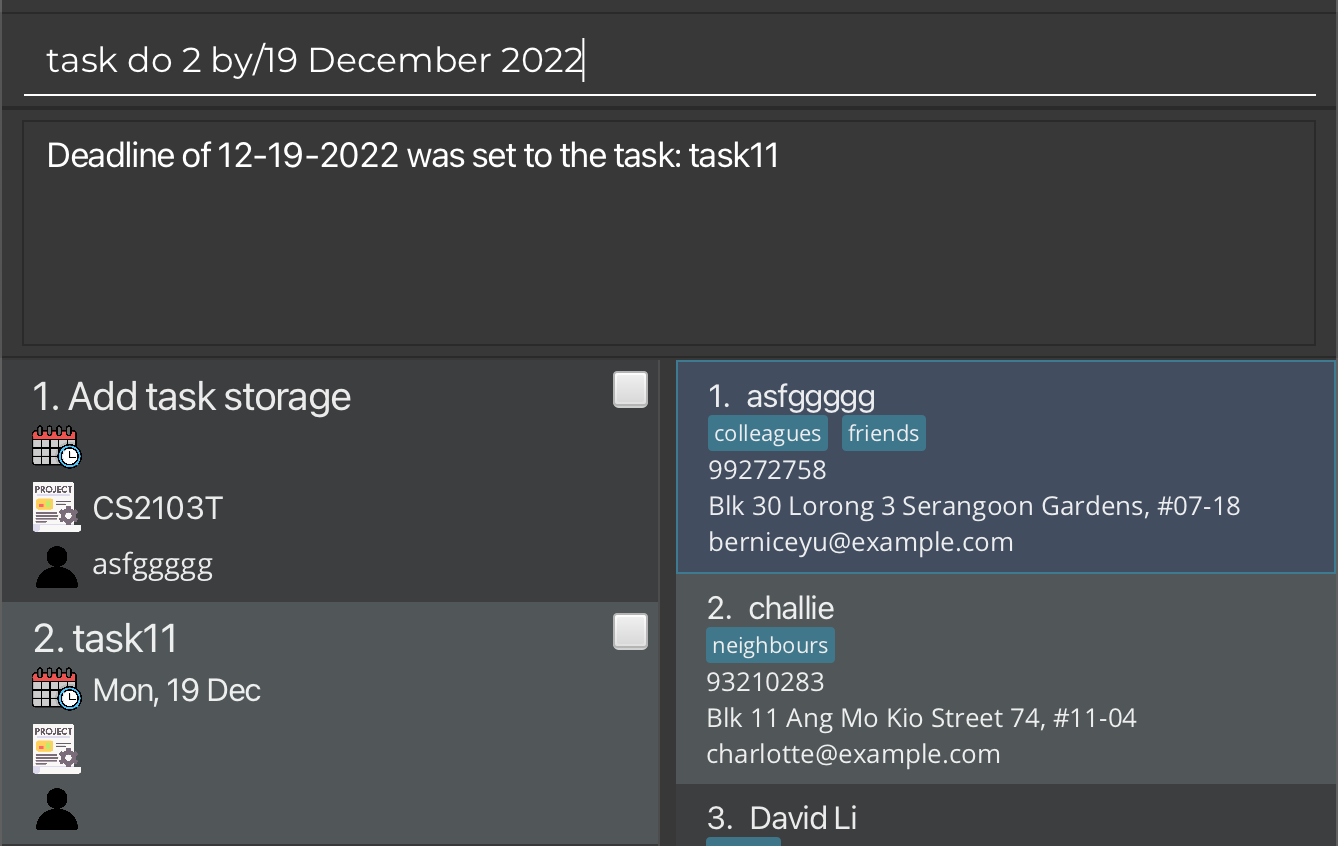Select the David Li contact entry
The width and height of the screenshot is (1338, 846).
[x=1006, y=815]
